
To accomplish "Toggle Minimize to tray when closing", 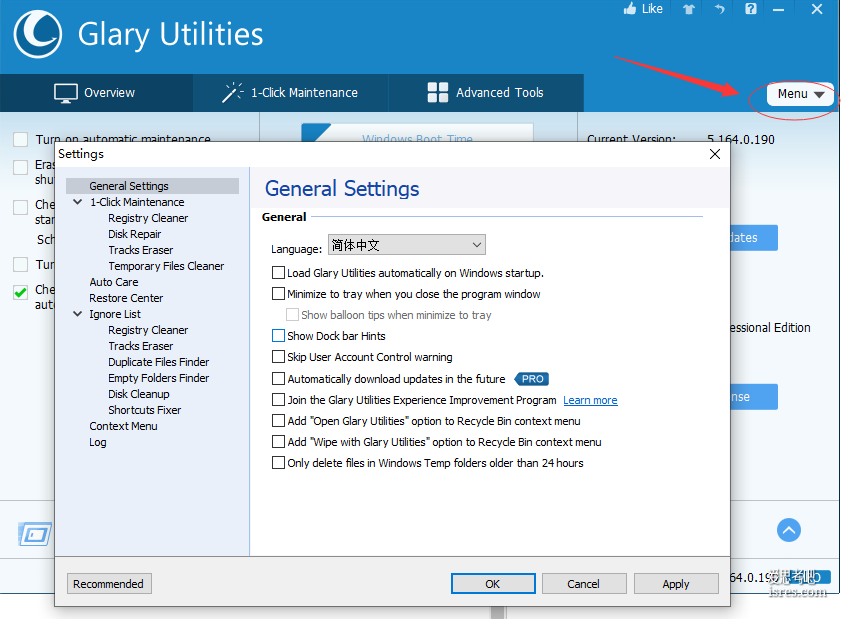I will 278,293.
